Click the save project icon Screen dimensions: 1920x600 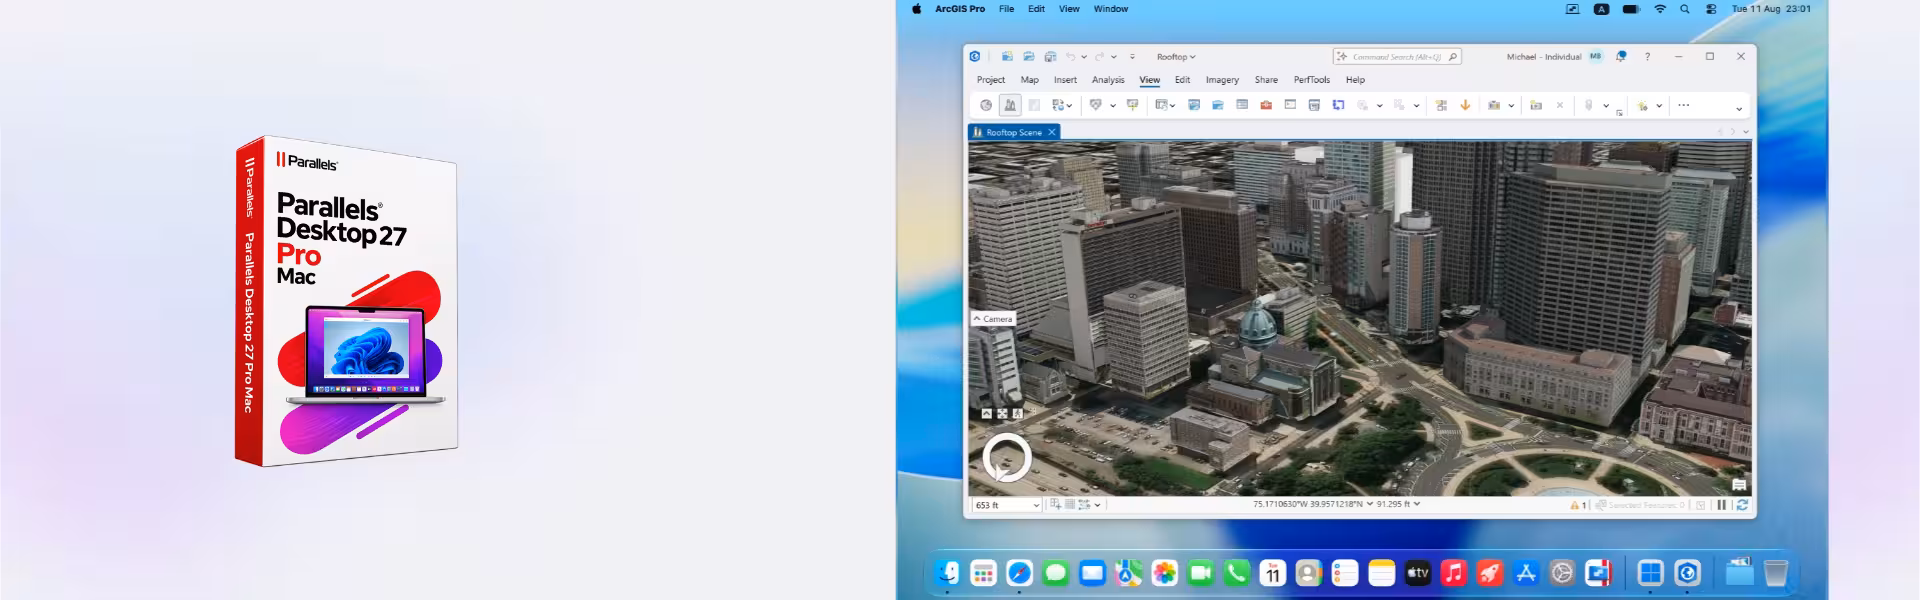[1050, 57]
